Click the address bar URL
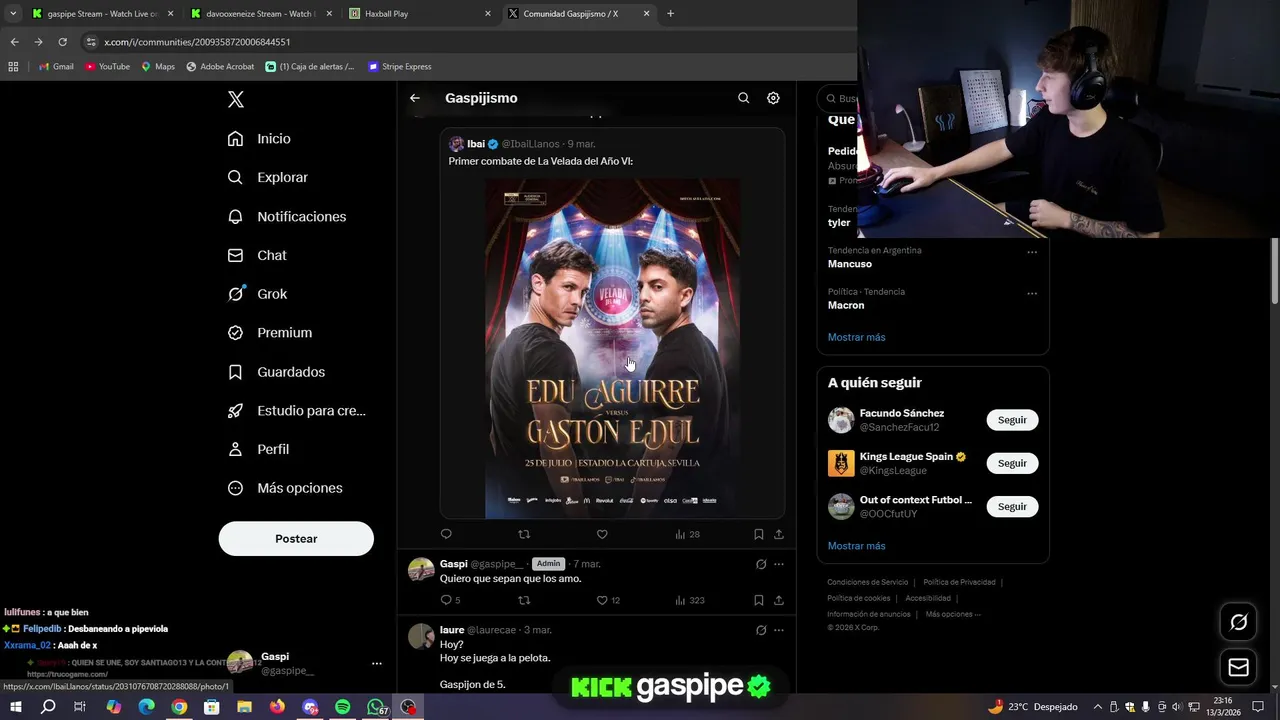The width and height of the screenshot is (1280, 720). point(197,42)
